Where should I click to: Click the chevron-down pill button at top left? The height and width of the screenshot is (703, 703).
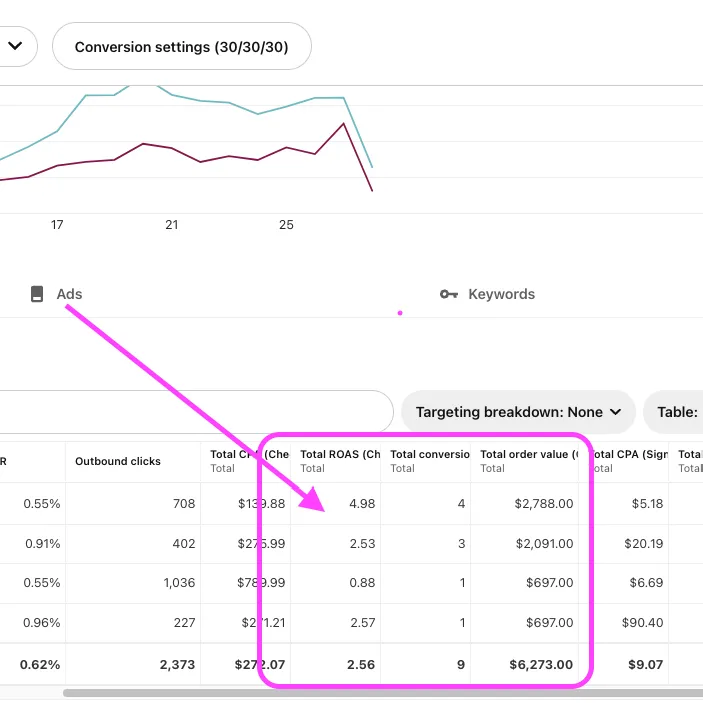pyautogui.click(x=15, y=46)
